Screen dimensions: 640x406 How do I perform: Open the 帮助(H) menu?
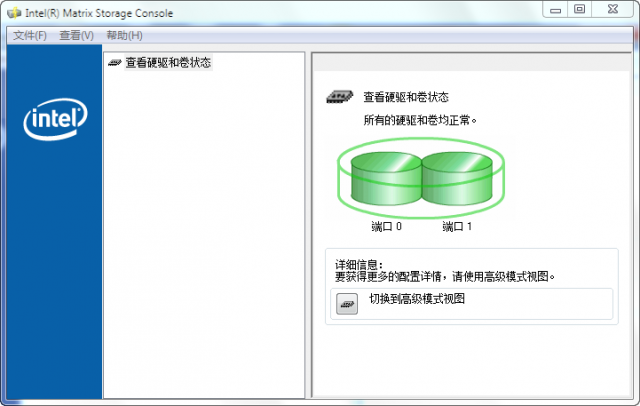pyautogui.click(x=124, y=35)
